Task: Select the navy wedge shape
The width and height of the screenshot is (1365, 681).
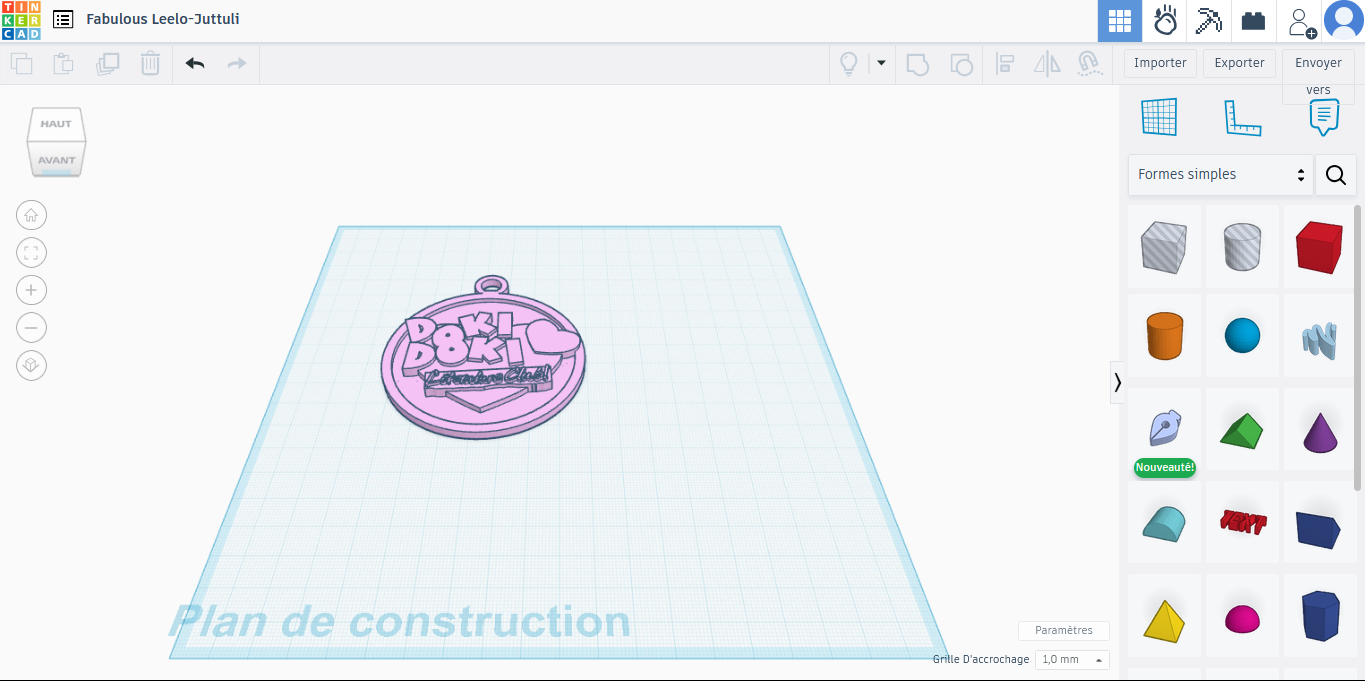Action: tap(1319, 527)
